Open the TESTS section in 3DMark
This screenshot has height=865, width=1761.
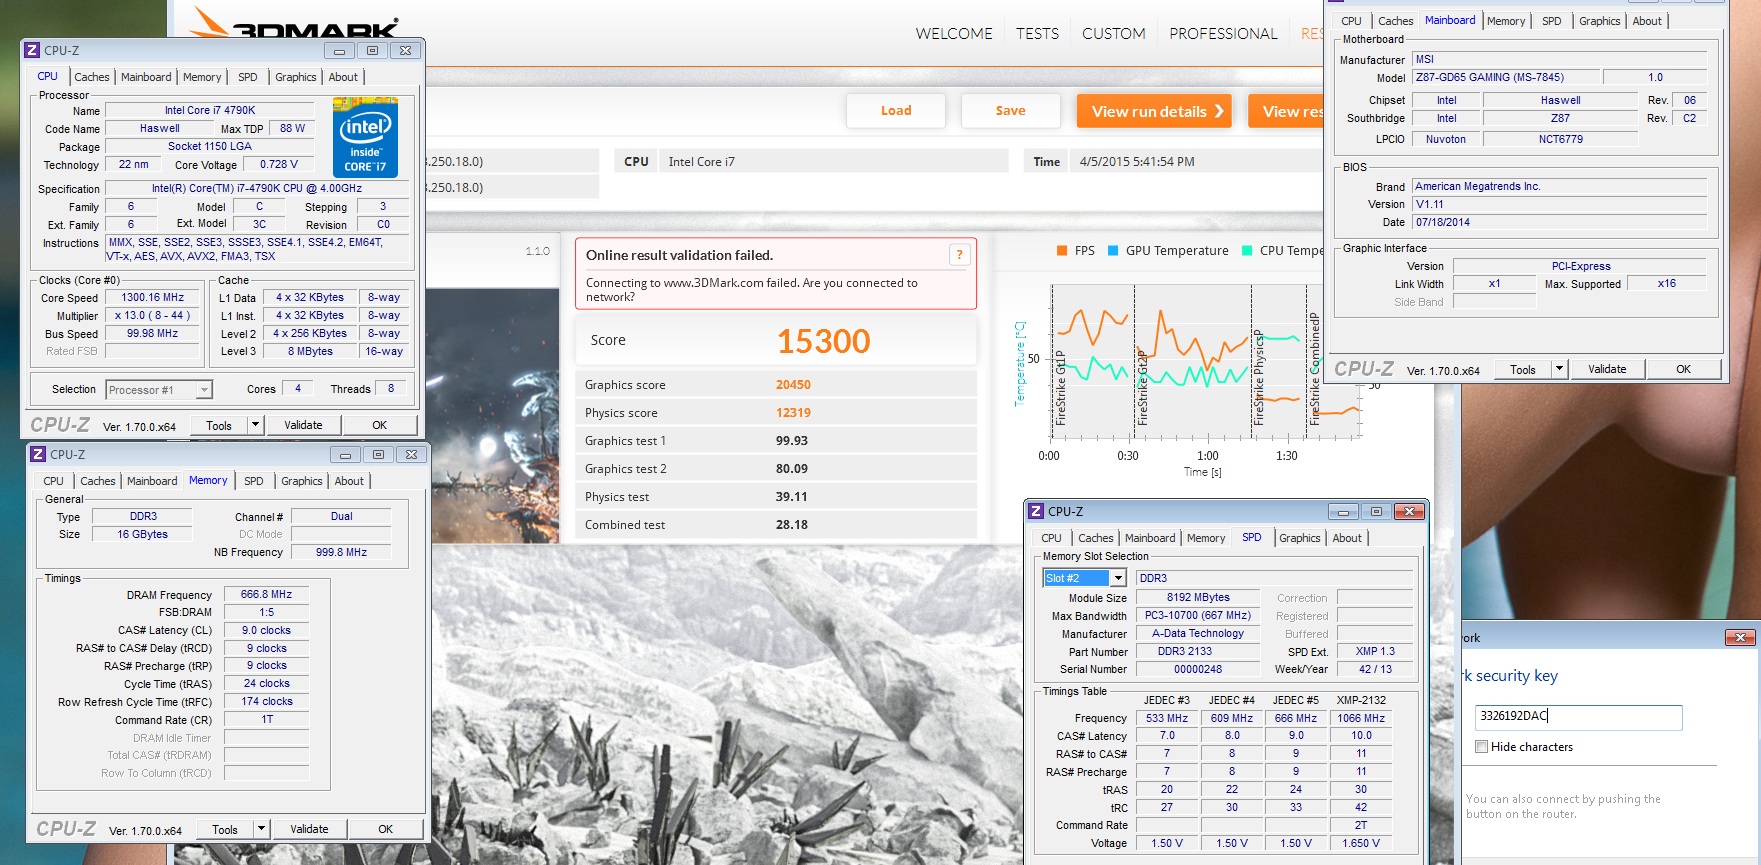[1038, 34]
